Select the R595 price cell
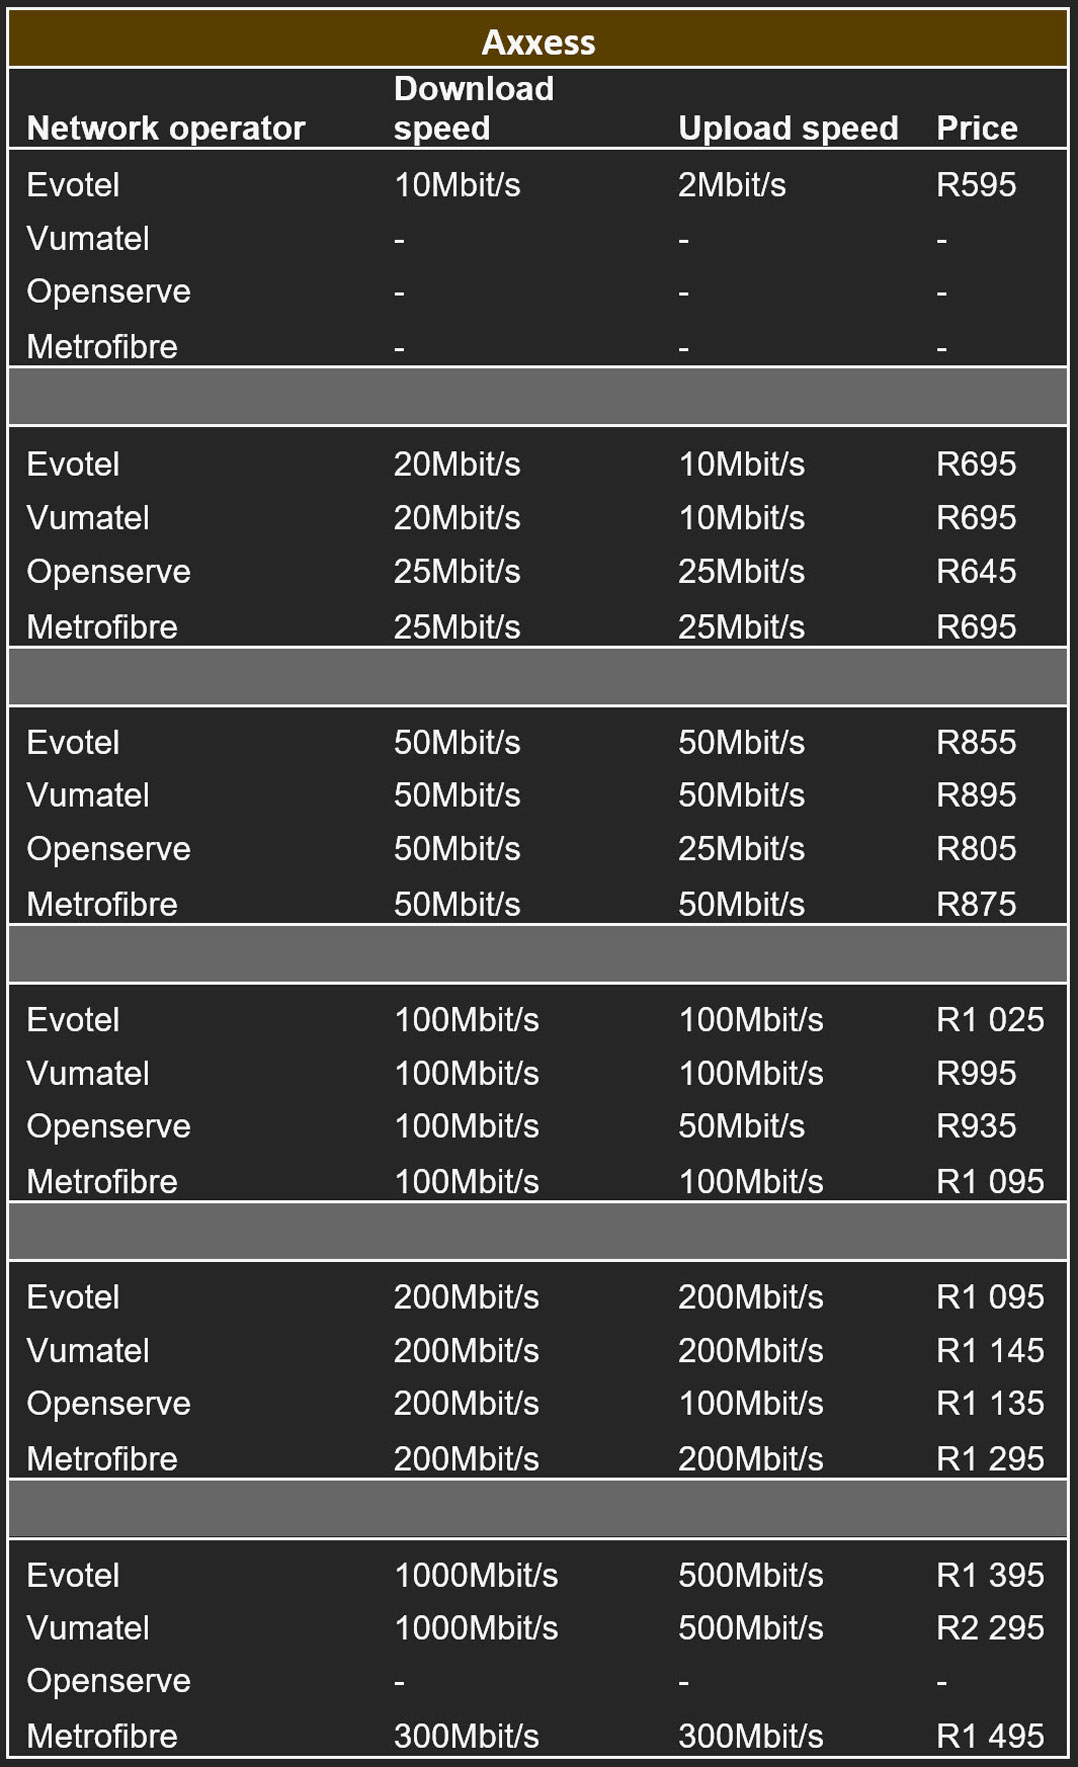Viewport: 1078px width, 1767px height. [x=975, y=185]
